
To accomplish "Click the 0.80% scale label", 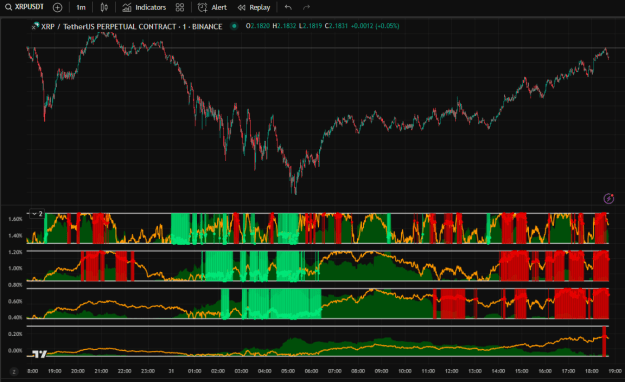I will click(15, 285).
